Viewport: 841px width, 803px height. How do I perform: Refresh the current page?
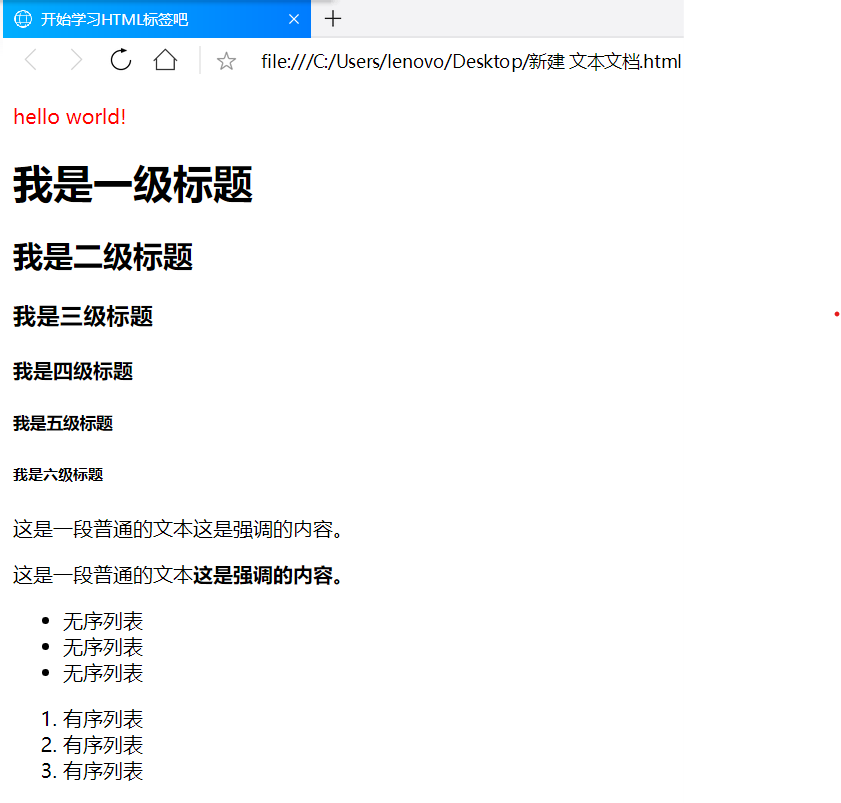(120, 61)
